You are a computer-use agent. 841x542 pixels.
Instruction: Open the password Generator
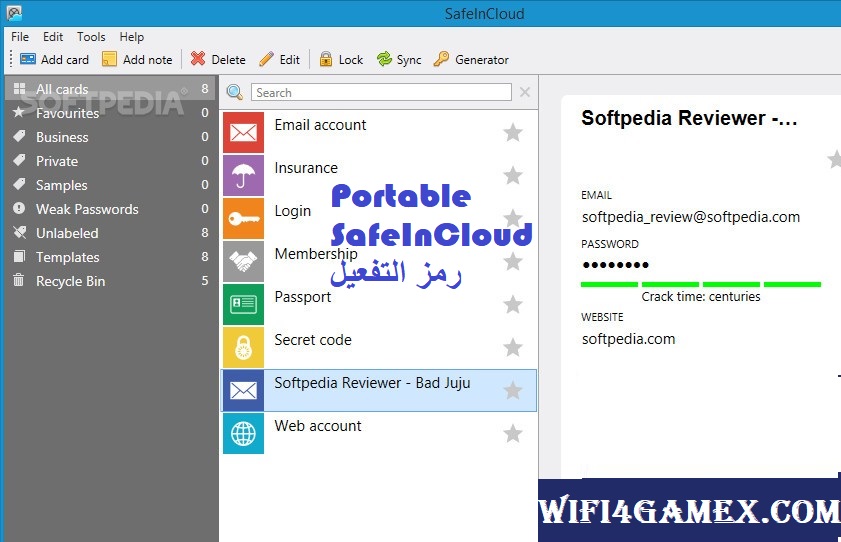tap(471, 60)
